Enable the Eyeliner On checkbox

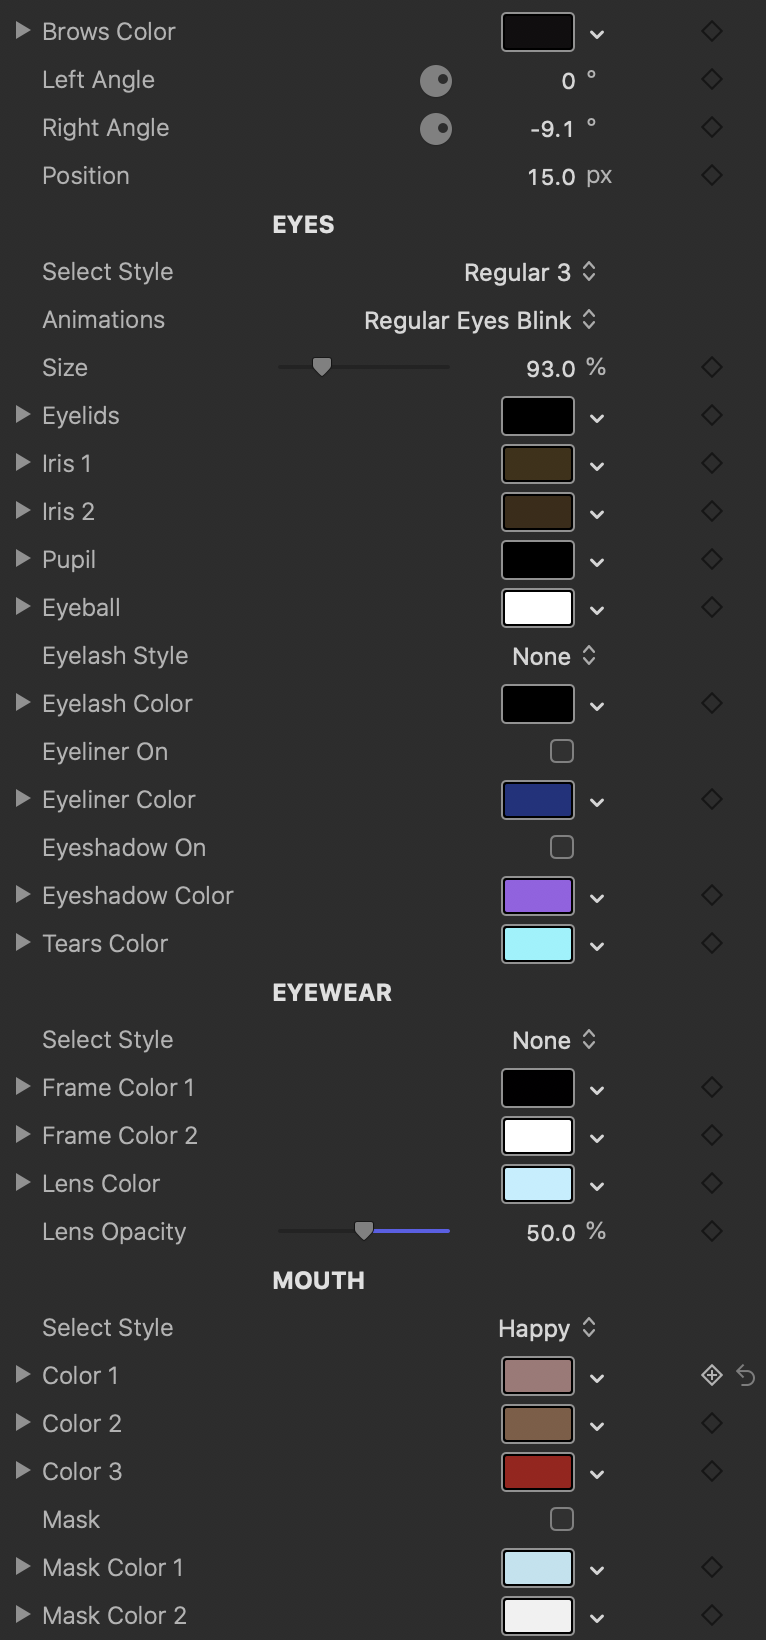(x=562, y=752)
